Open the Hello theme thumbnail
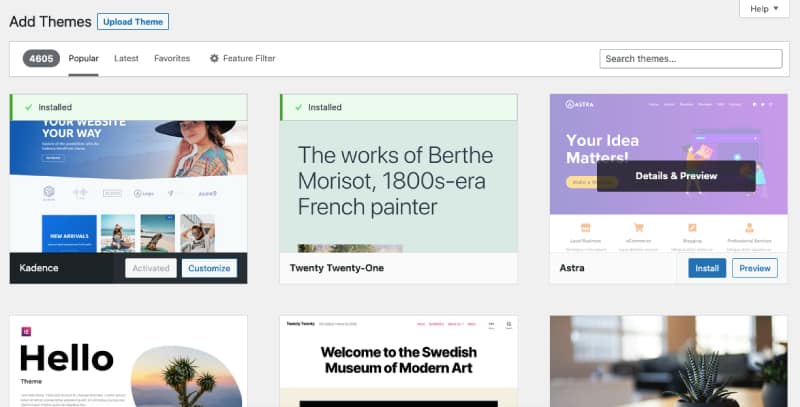This screenshot has height=407, width=800. coord(128,362)
